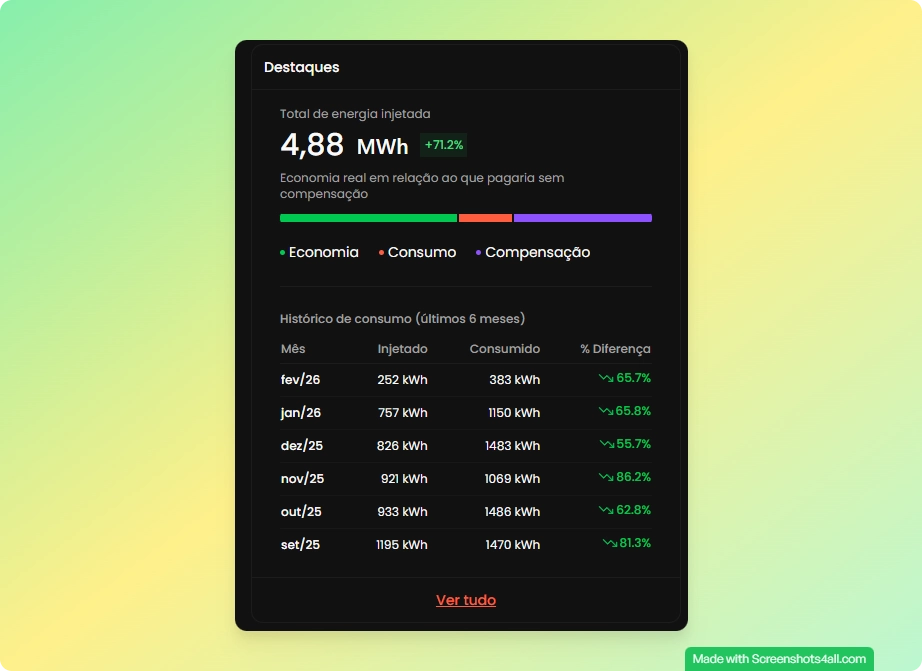Click the Made with Screenshots4all.com badge
Screen dimensions: 922x671
coord(779,659)
